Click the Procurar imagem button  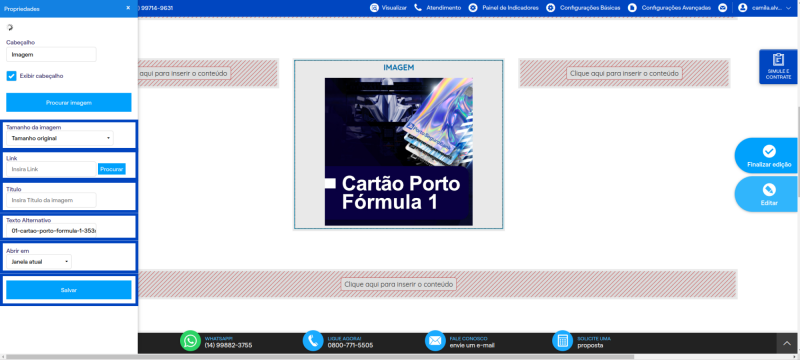(x=69, y=102)
